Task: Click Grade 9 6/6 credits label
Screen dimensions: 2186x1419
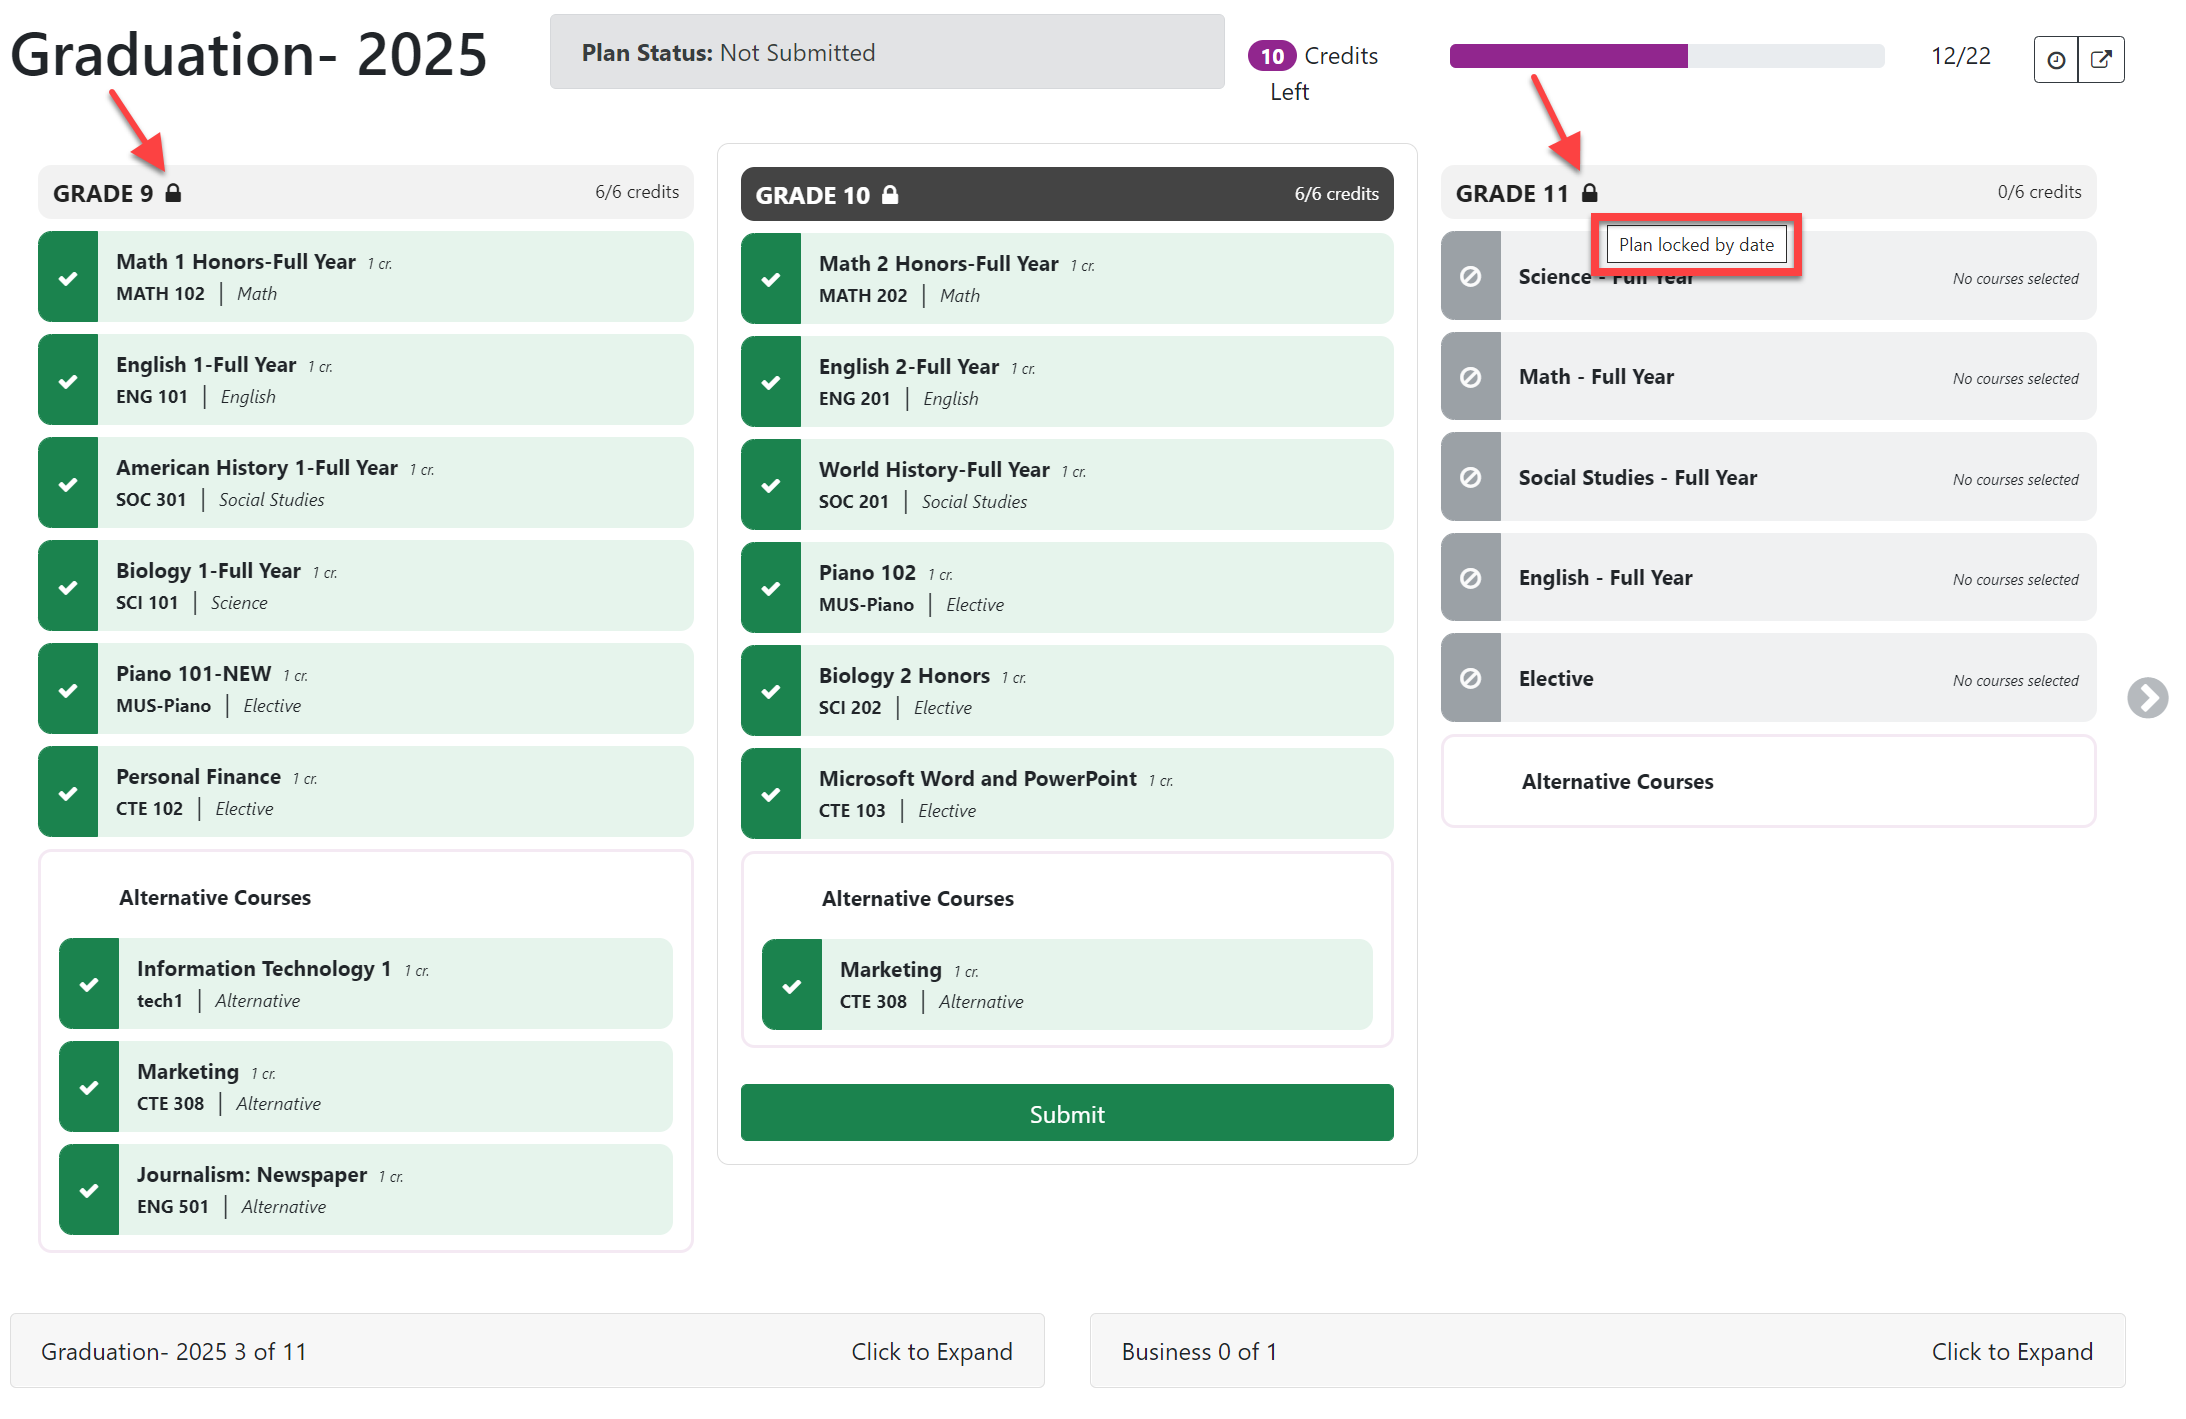Action: [637, 192]
